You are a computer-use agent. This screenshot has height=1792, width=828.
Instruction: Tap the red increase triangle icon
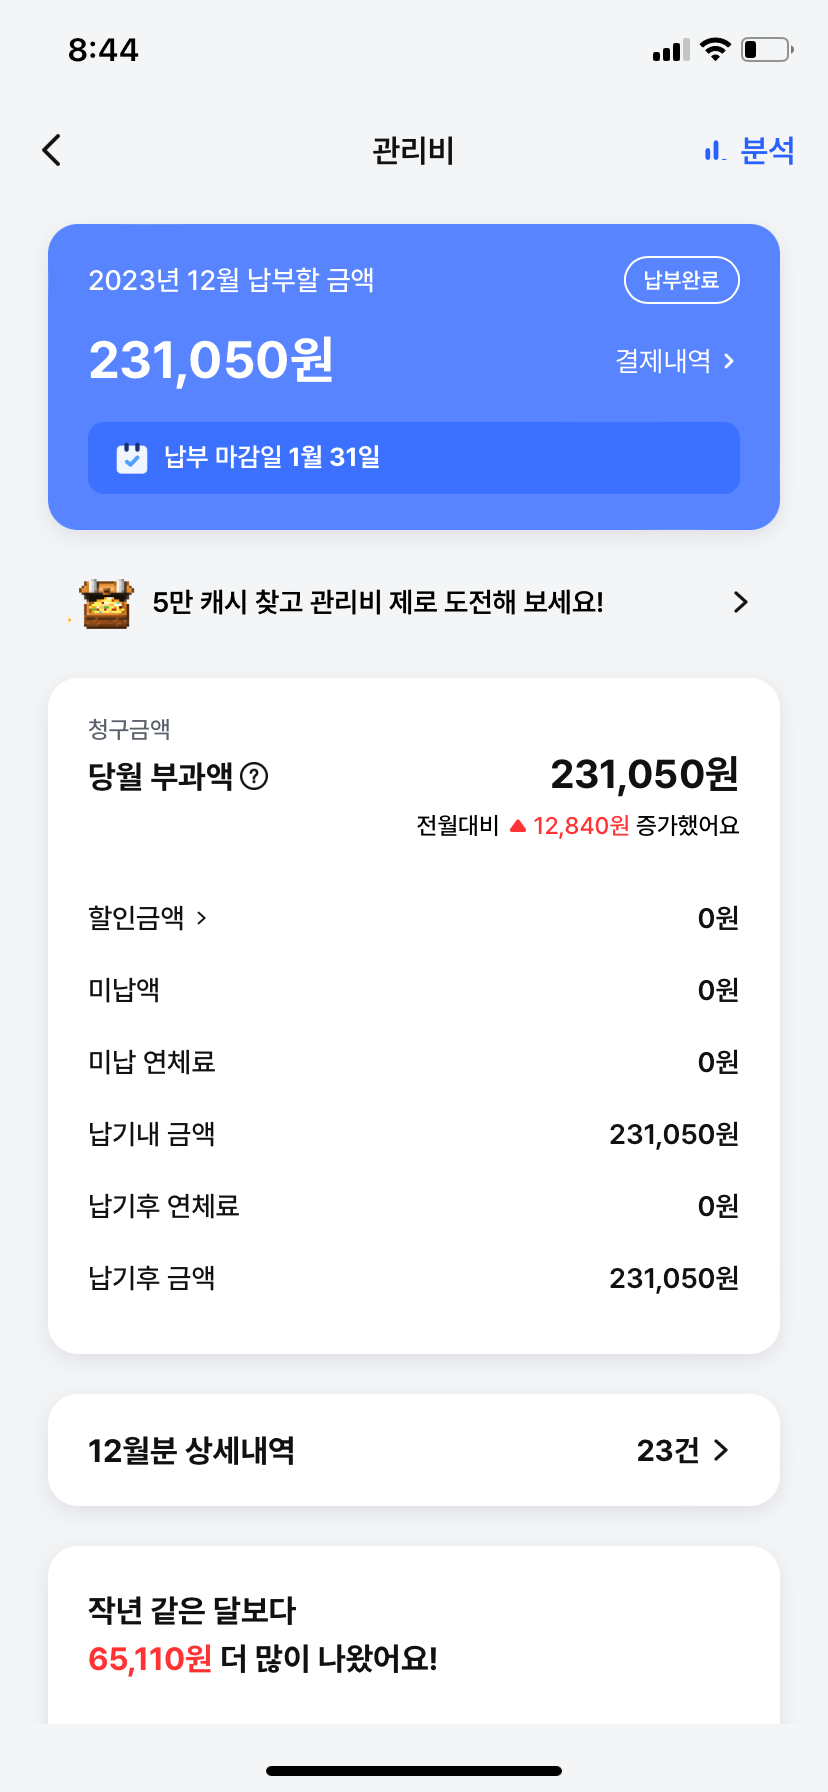518,826
